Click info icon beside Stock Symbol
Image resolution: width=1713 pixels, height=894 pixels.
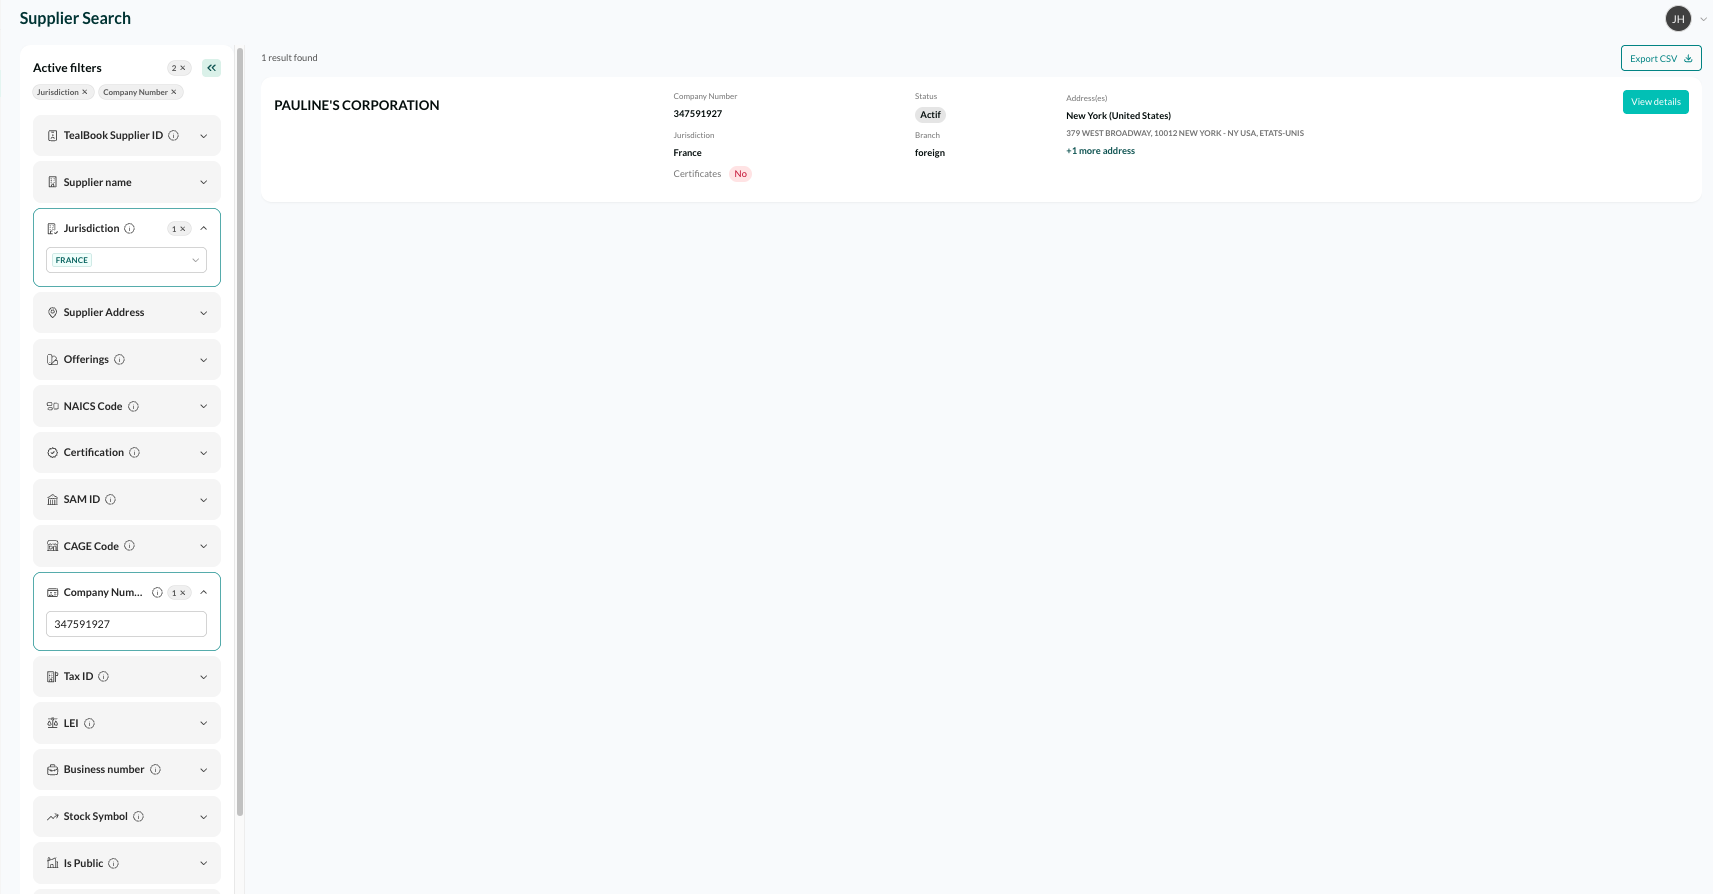(139, 817)
